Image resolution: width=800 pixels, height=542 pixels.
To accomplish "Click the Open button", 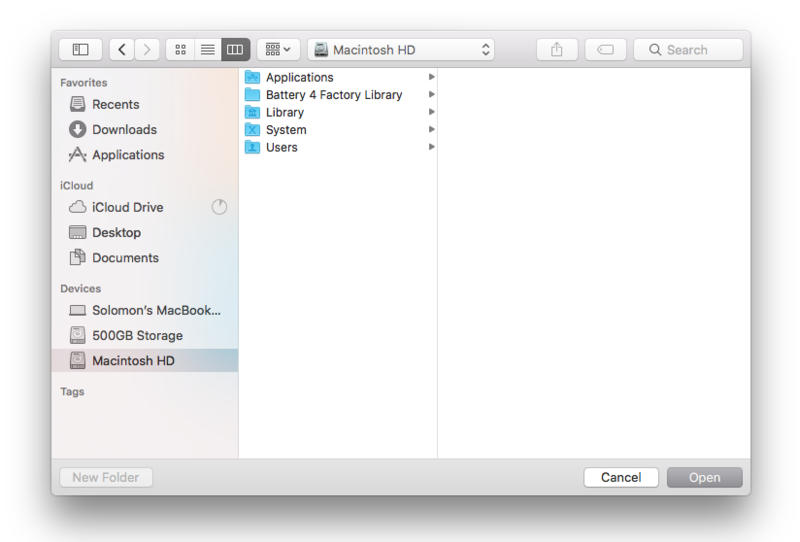I will tap(705, 477).
